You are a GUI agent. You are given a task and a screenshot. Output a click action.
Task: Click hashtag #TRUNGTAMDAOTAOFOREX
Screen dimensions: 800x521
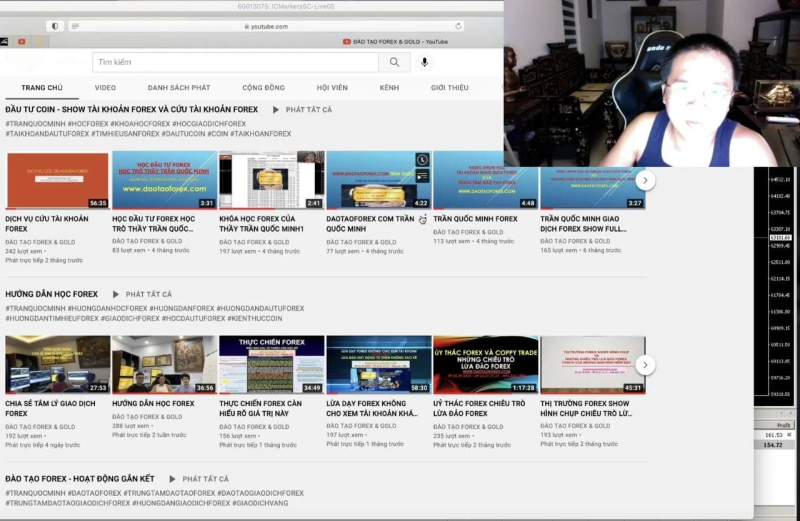169,493
